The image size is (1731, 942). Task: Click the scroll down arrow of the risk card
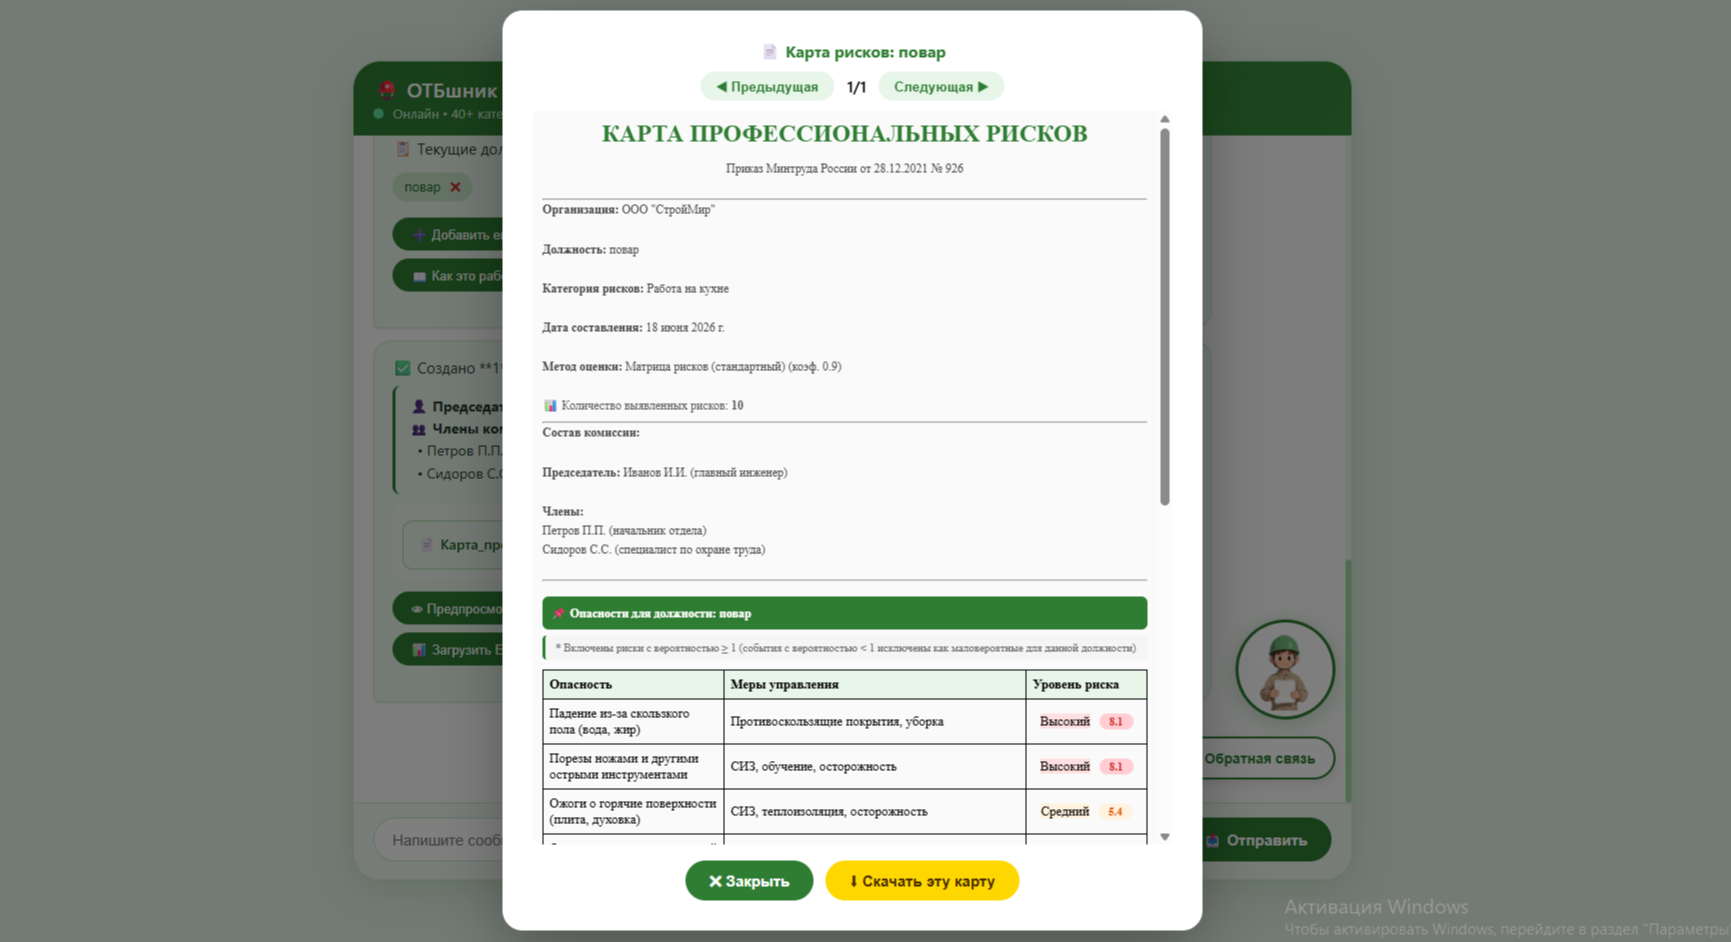pyautogui.click(x=1165, y=837)
